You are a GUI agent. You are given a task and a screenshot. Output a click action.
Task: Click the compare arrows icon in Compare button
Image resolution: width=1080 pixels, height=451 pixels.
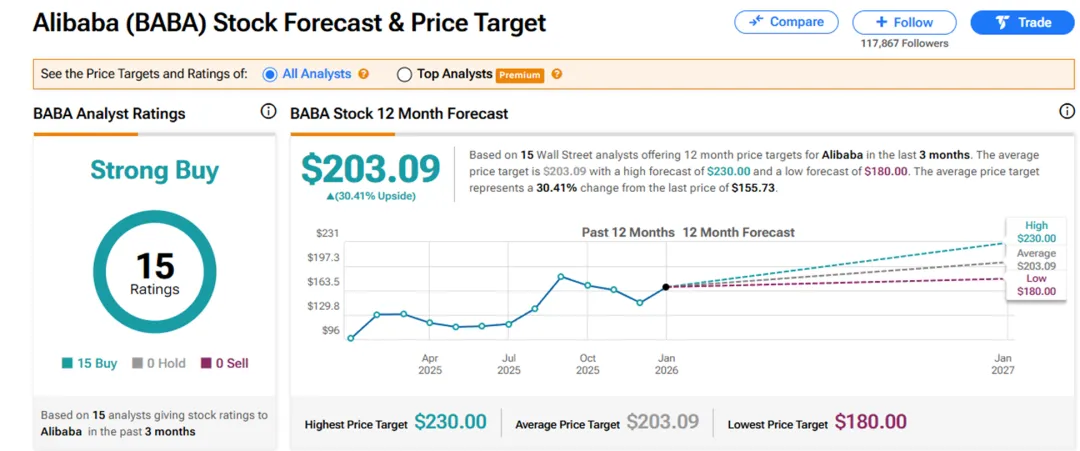click(756, 22)
